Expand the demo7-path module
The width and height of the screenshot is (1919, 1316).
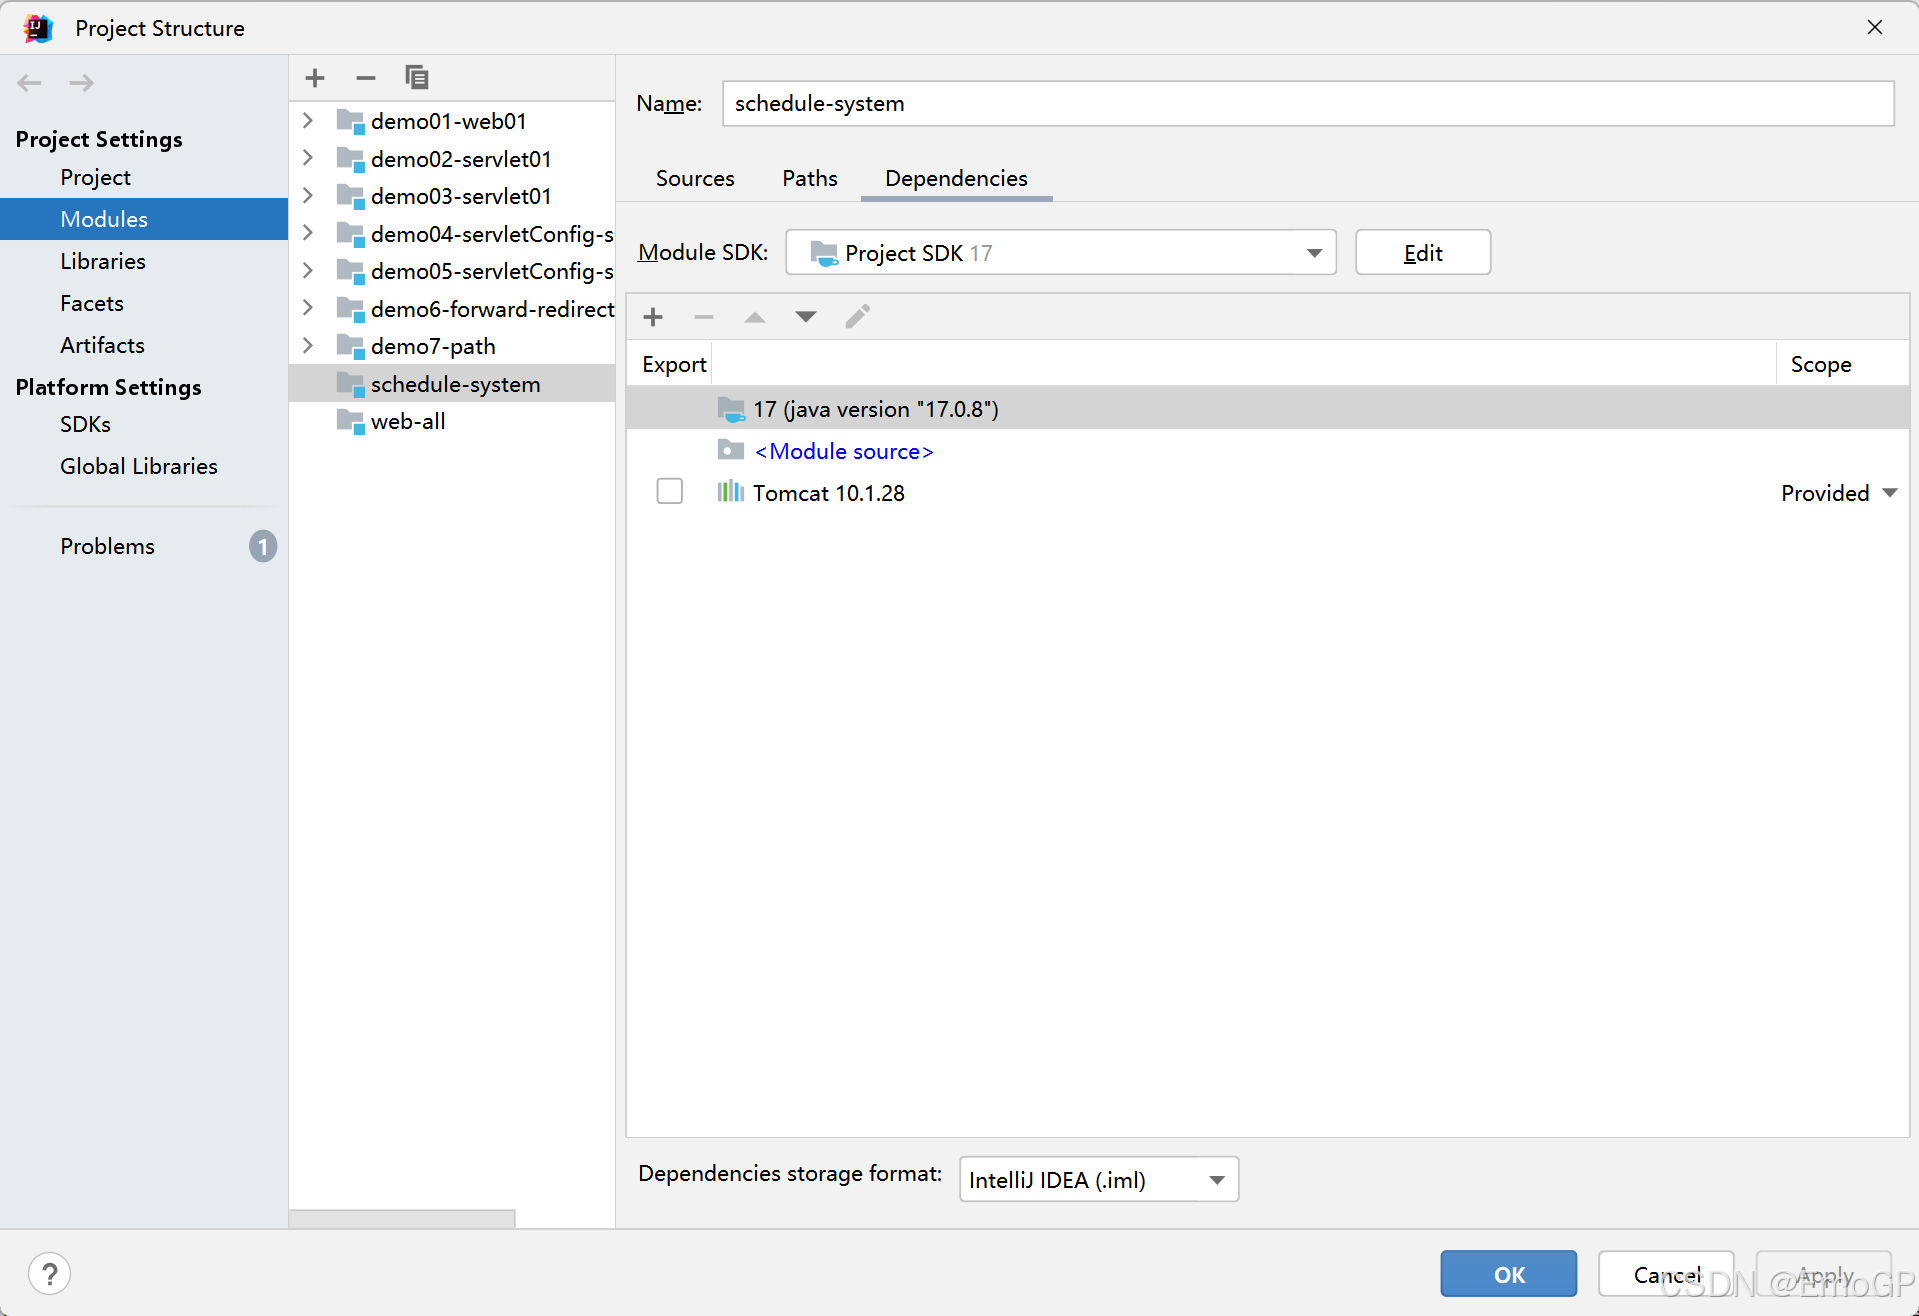tap(308, 346)
